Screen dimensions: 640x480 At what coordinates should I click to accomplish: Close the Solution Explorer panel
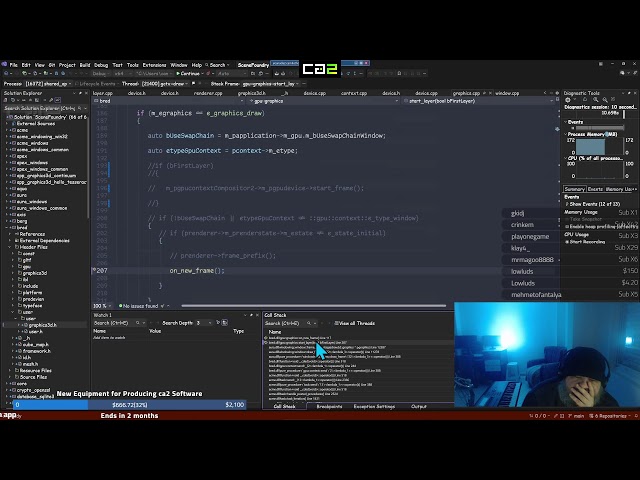coord(86,93)
